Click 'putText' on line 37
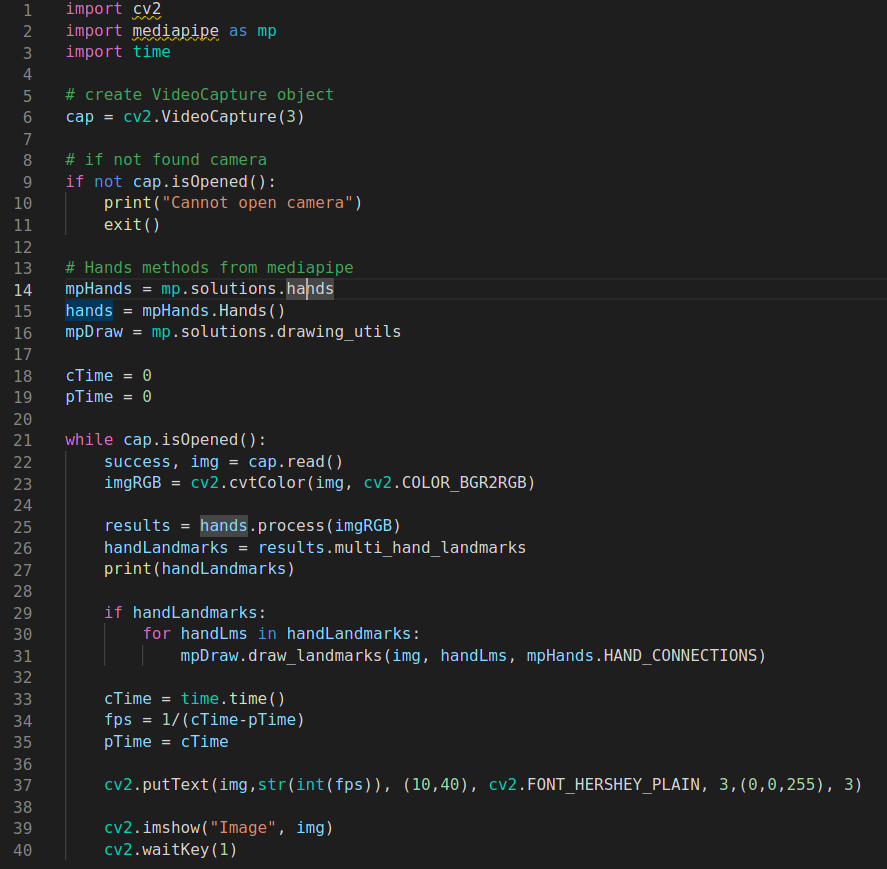Viewport: 887px width, 869px height. pyautogui.click(x=176, y=785)
